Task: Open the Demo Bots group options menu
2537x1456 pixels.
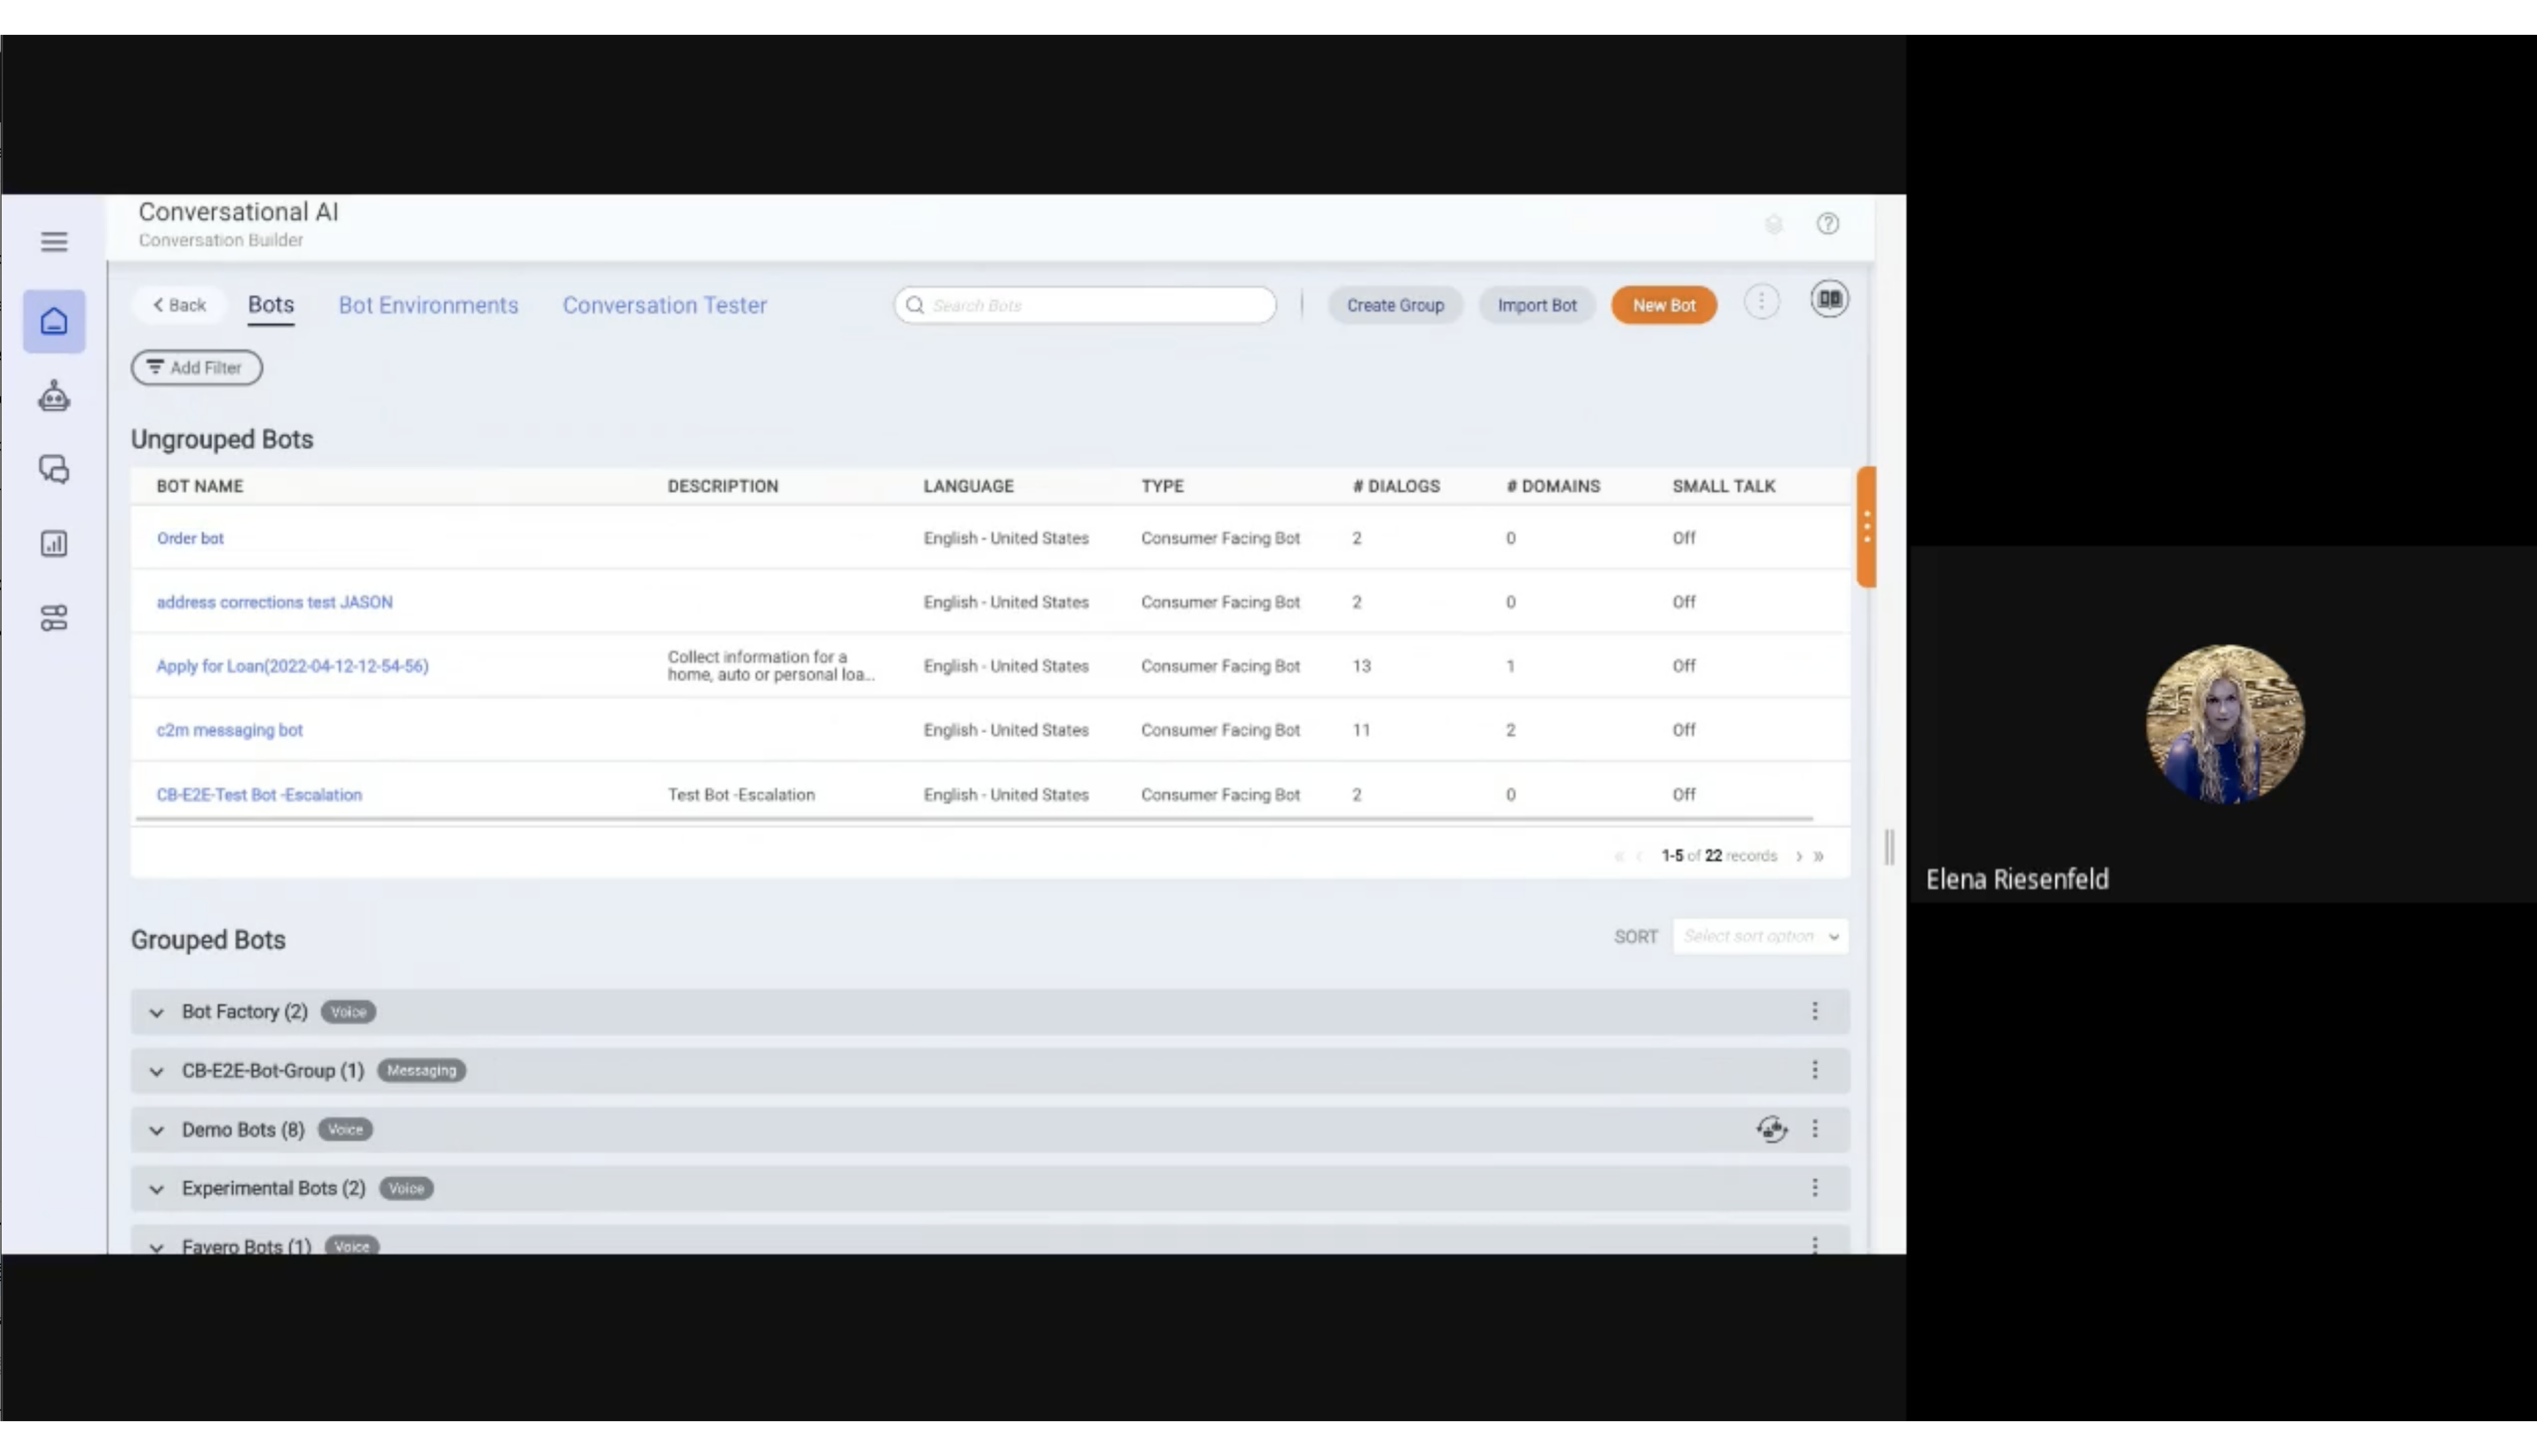Action: (1814, 1129)
